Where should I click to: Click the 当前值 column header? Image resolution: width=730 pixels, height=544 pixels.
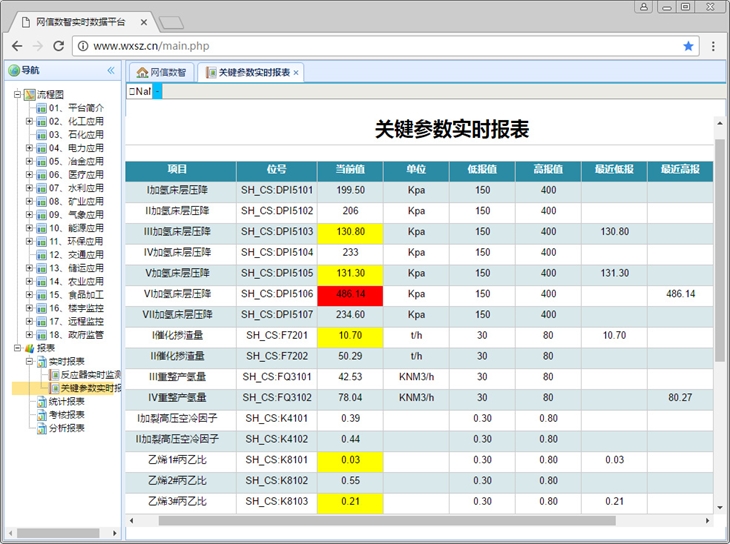350,170
